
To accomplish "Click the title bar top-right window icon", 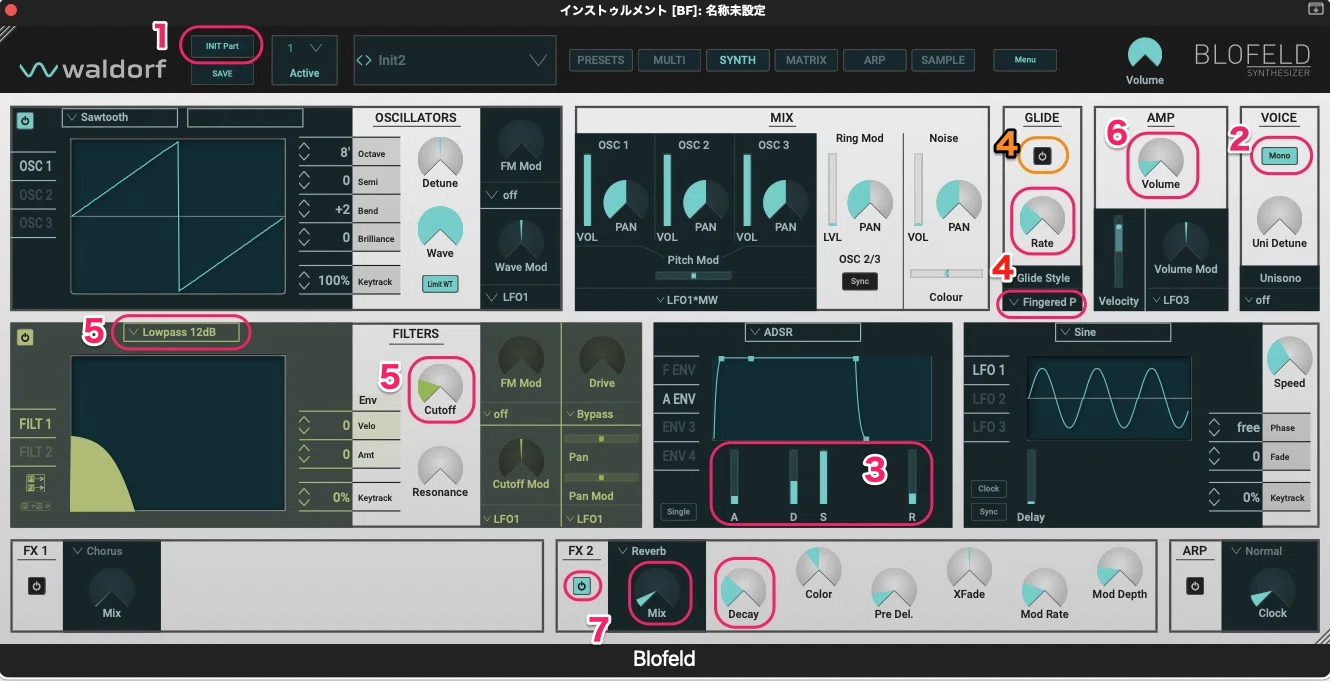I will click(1316, 9).
